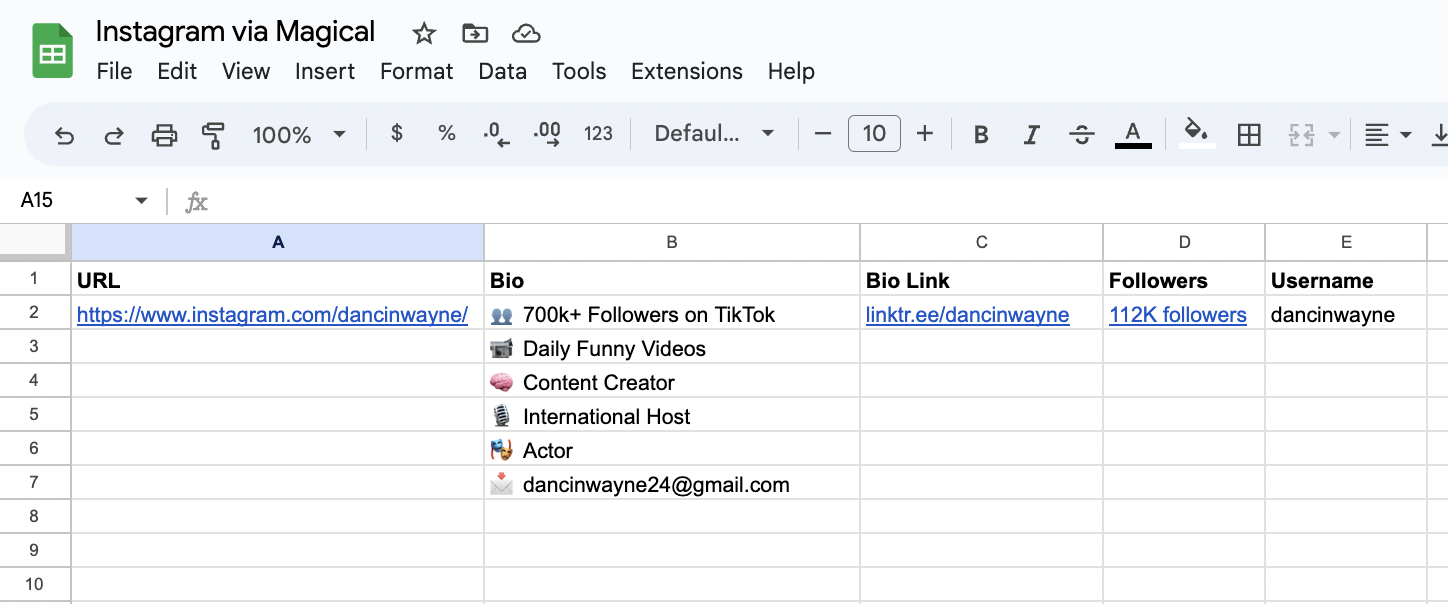The height and width of the screenshot is (604, 1448).
Task: Change text color with the A icon
Action: pyautogui.click(x=1133, y=133)
